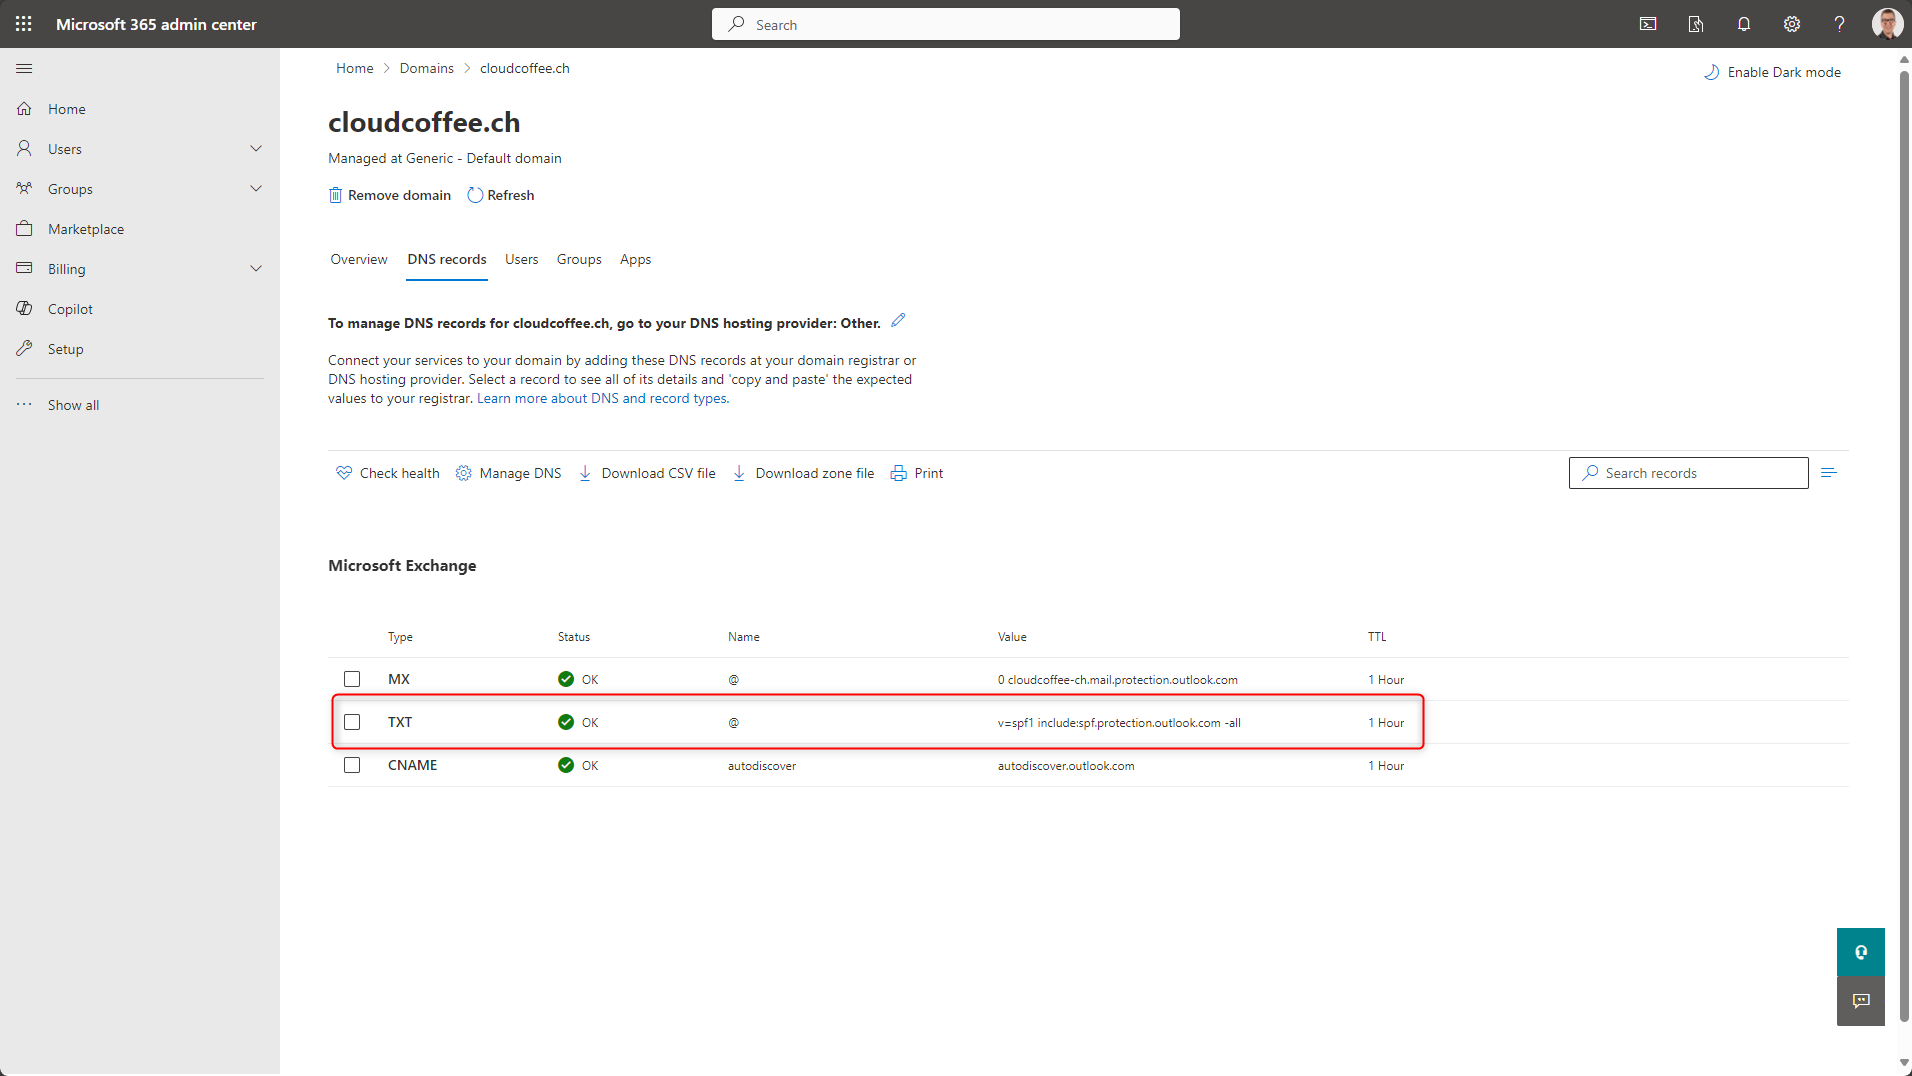Click Remove domain button
Image resolution: width=1912 pixels, height=1076 pixels.
390,195
